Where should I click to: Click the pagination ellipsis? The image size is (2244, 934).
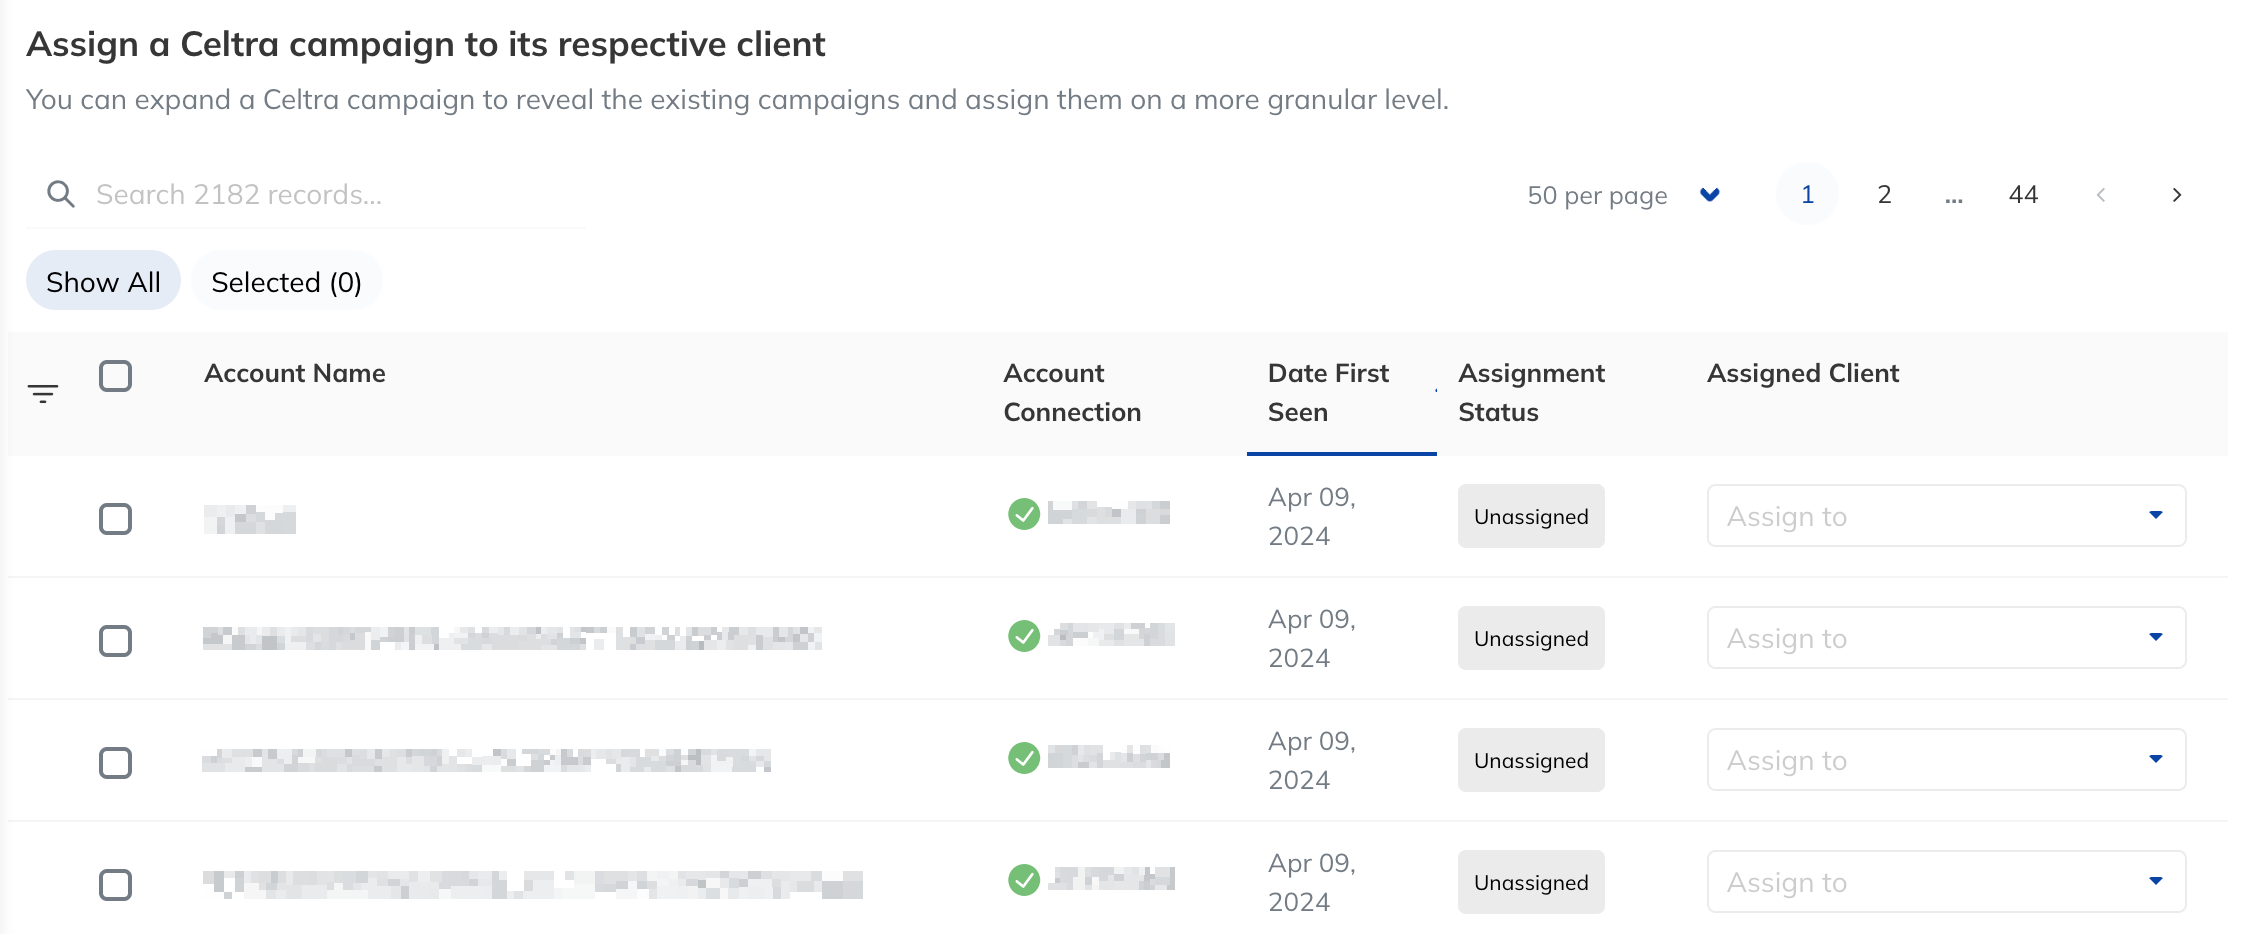point(1954,198)
